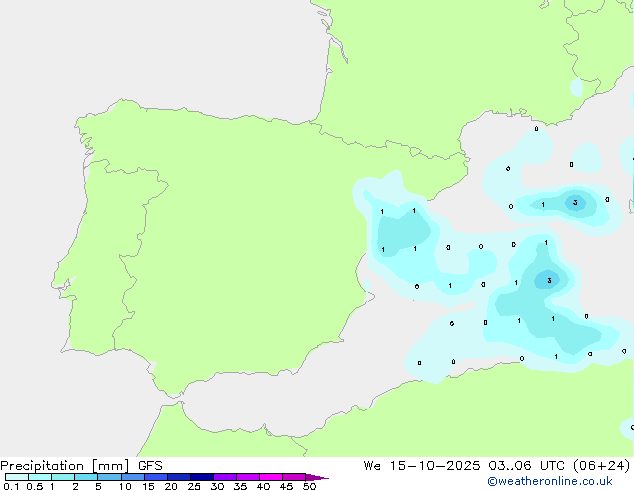Pick the 40–45 mm magenta legend swatch

[x=271, y=477]
